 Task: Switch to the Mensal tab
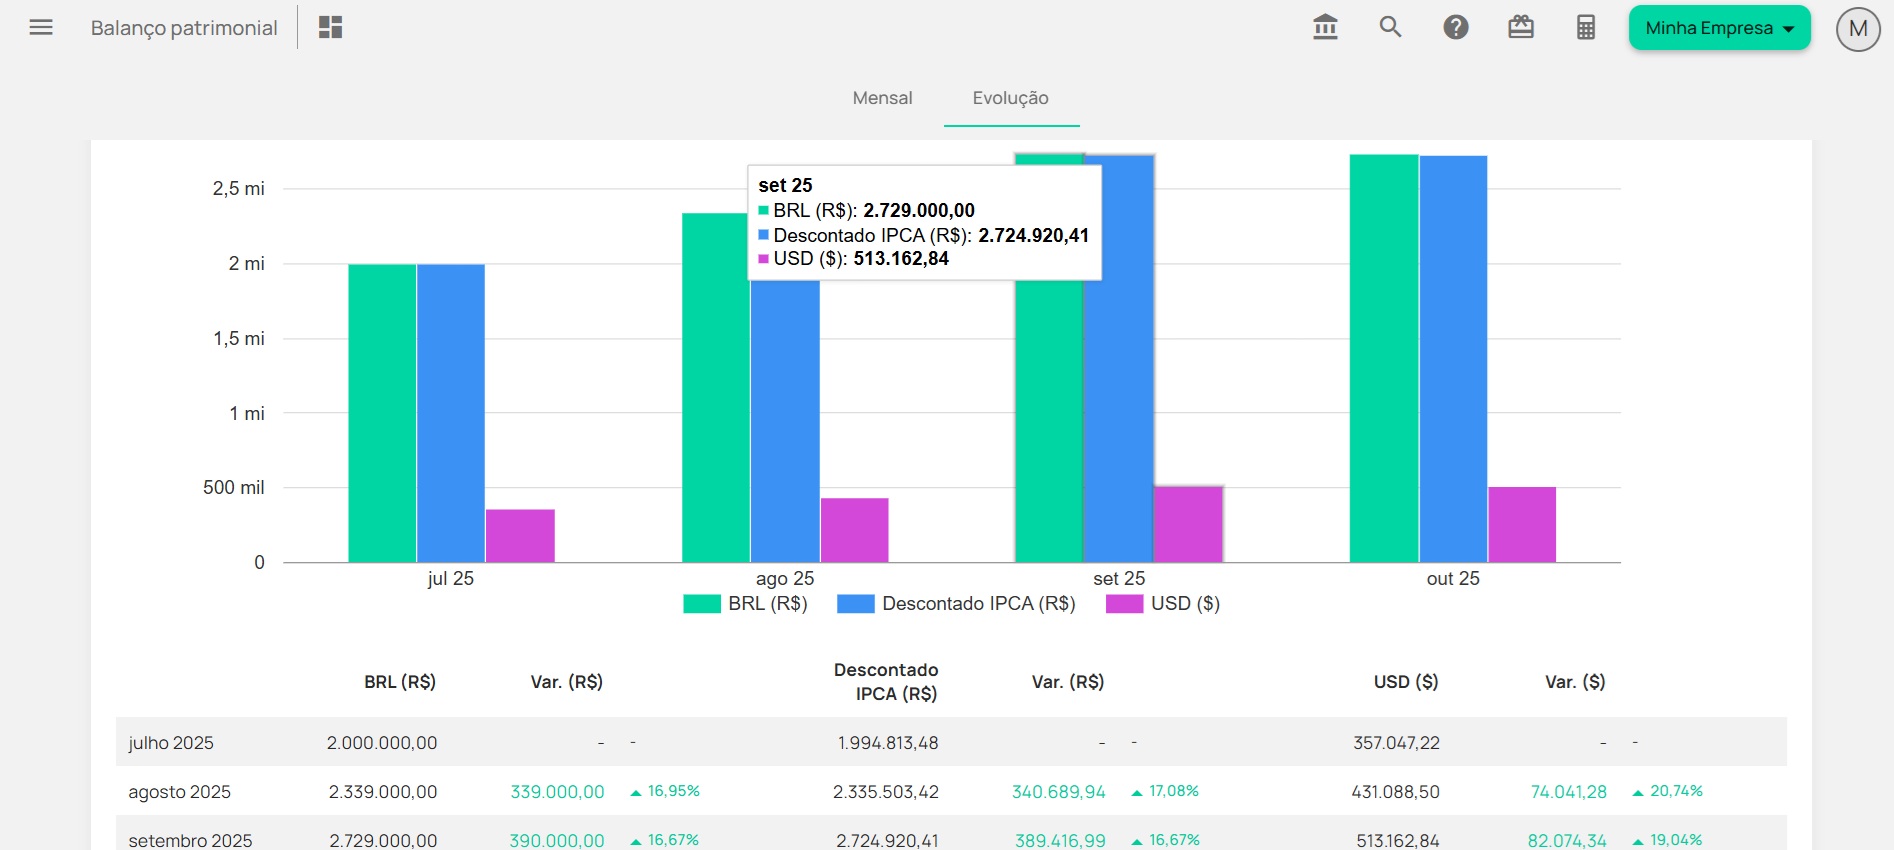882,98
